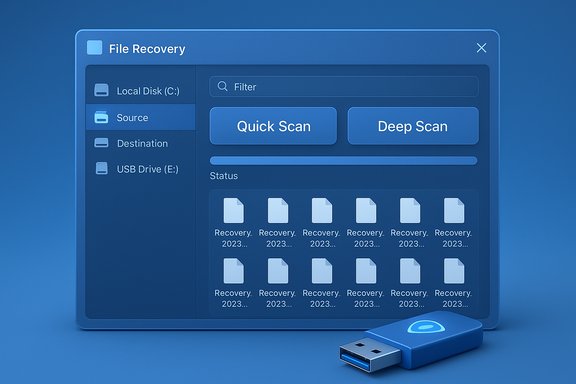Close the File Recovery window
The image size is (576, 384).
click(481, 48)
